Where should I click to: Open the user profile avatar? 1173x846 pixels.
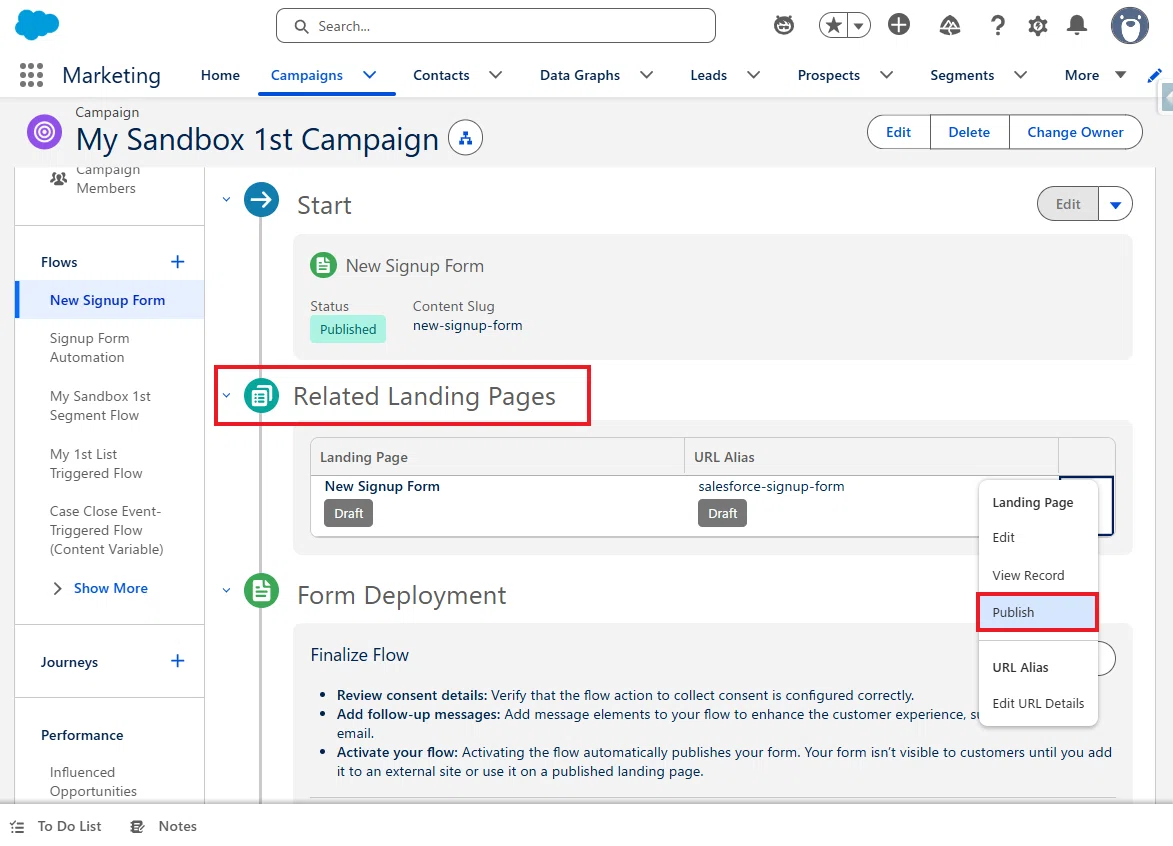[x=1129, y=26]
